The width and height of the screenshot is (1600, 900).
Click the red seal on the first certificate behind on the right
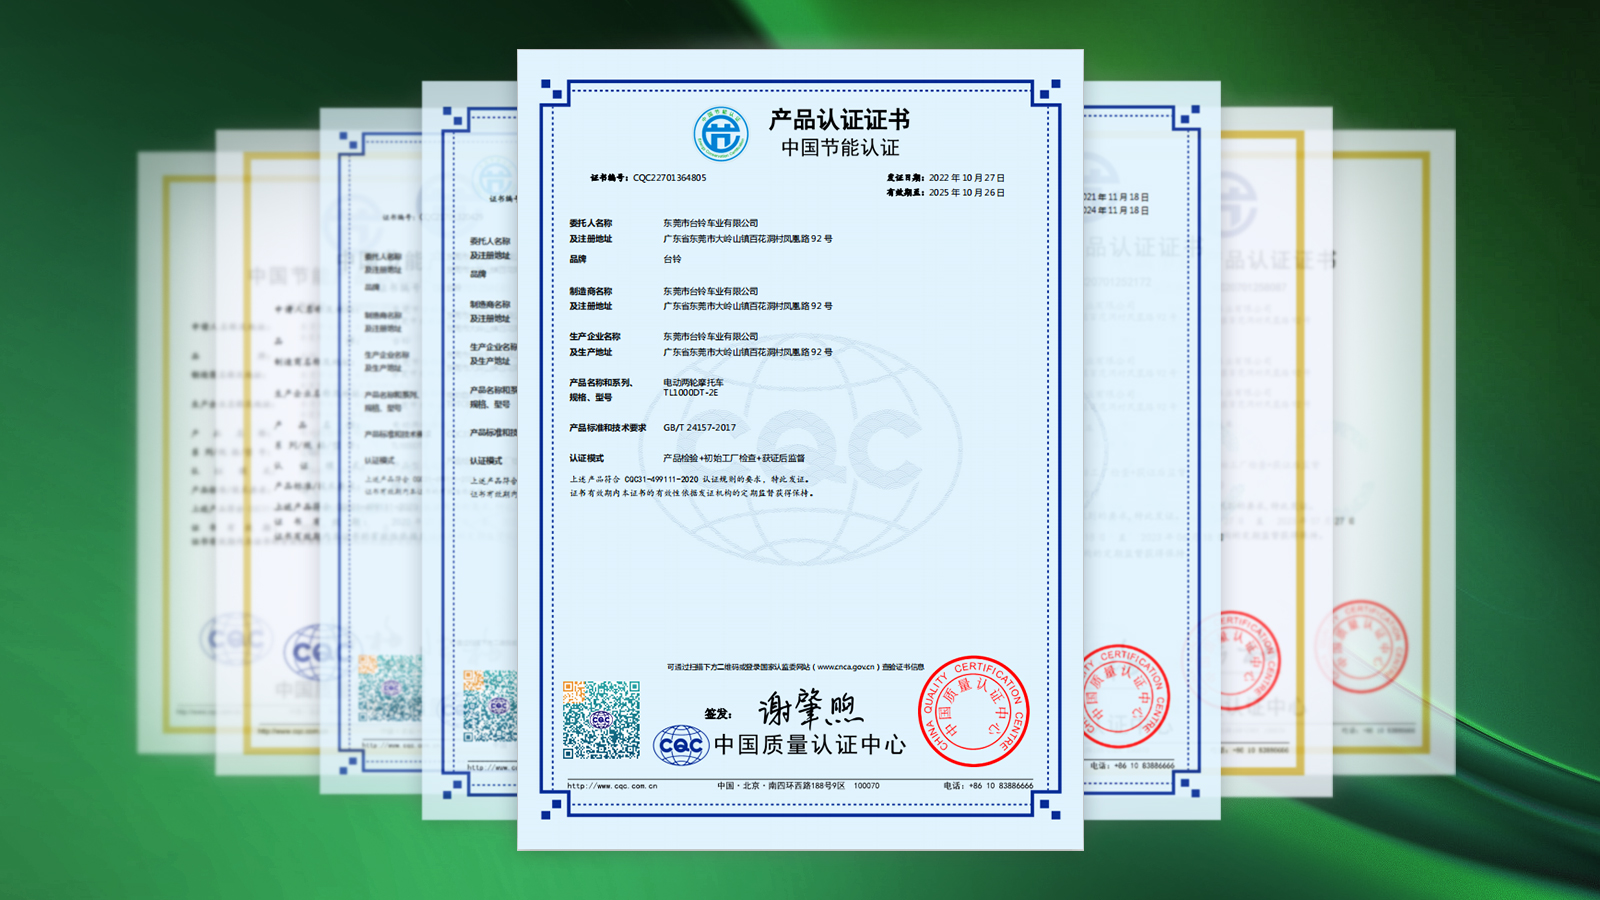[x=1125, y=696]
